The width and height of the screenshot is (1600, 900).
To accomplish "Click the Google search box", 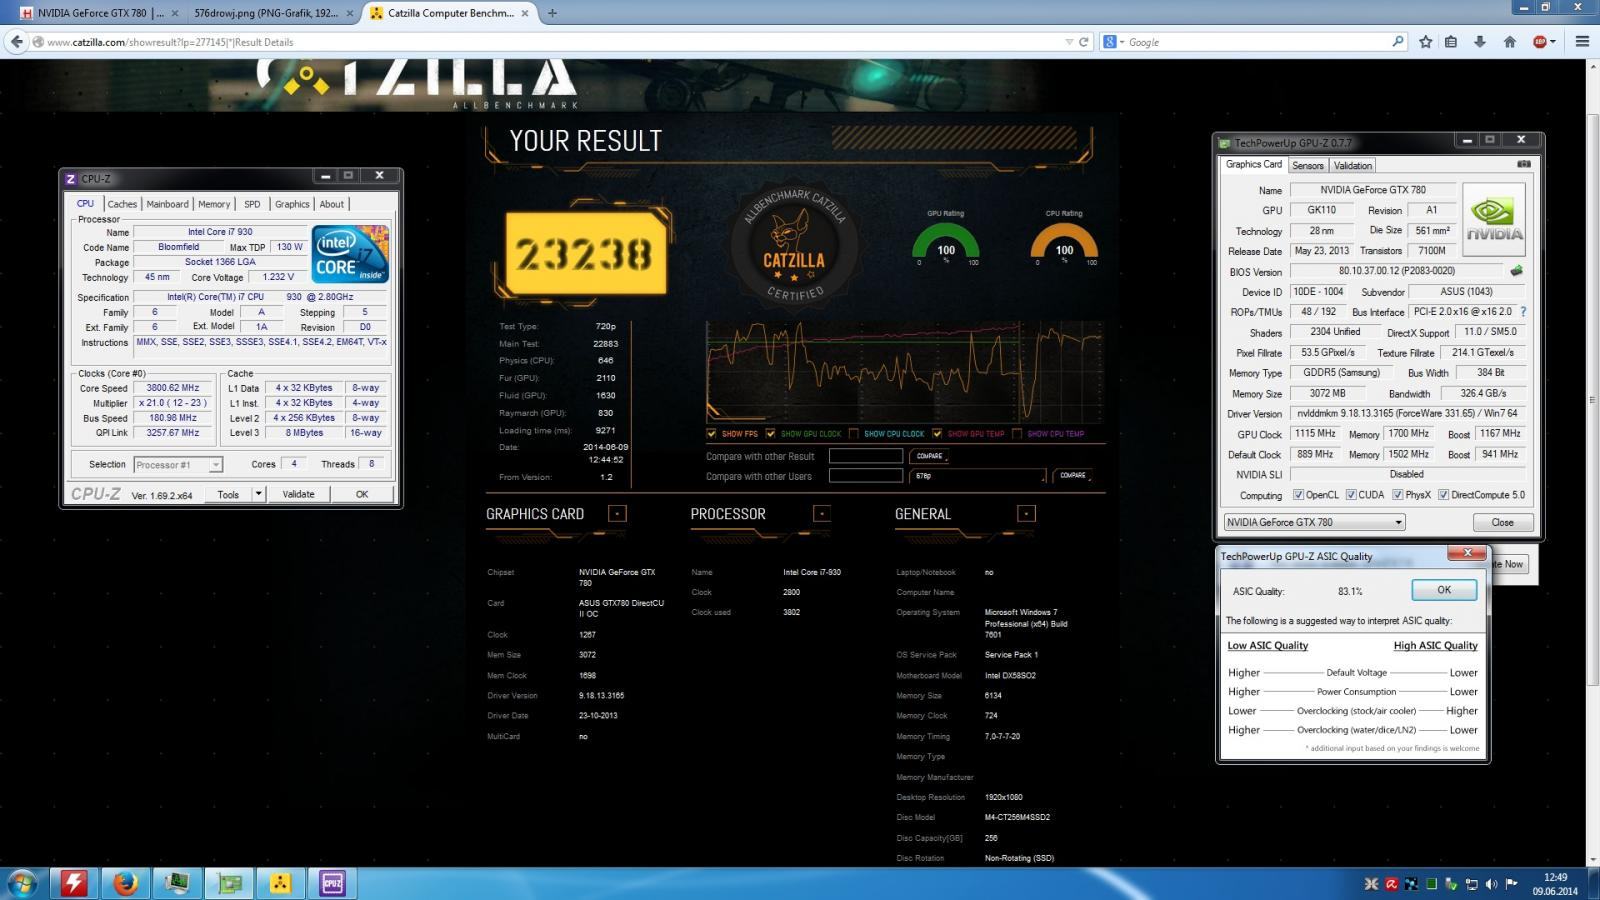I will coord(1257,42).
